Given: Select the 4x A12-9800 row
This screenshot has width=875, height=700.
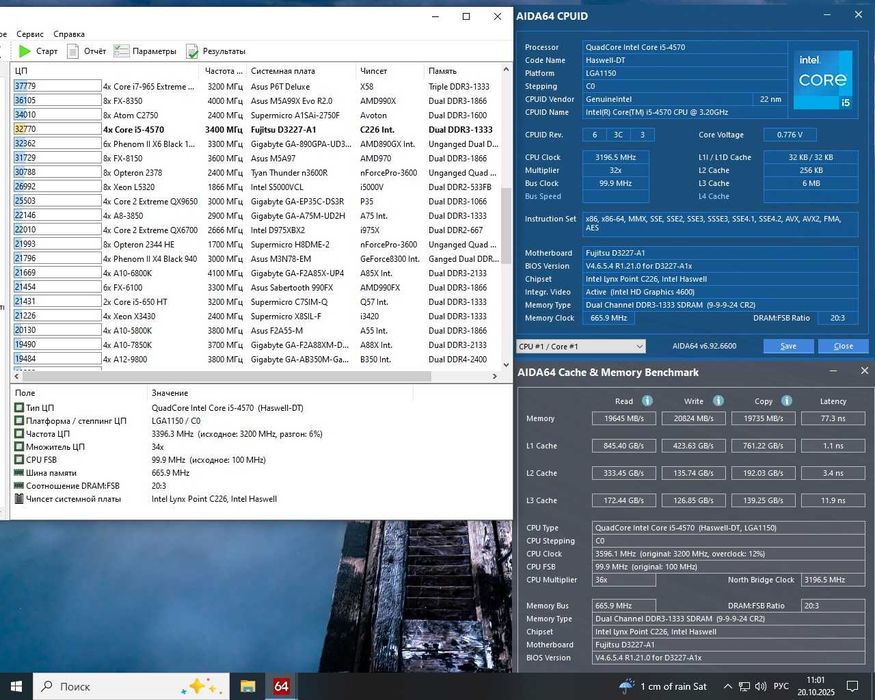Looking at the screenshot, I should coord(256,359).
